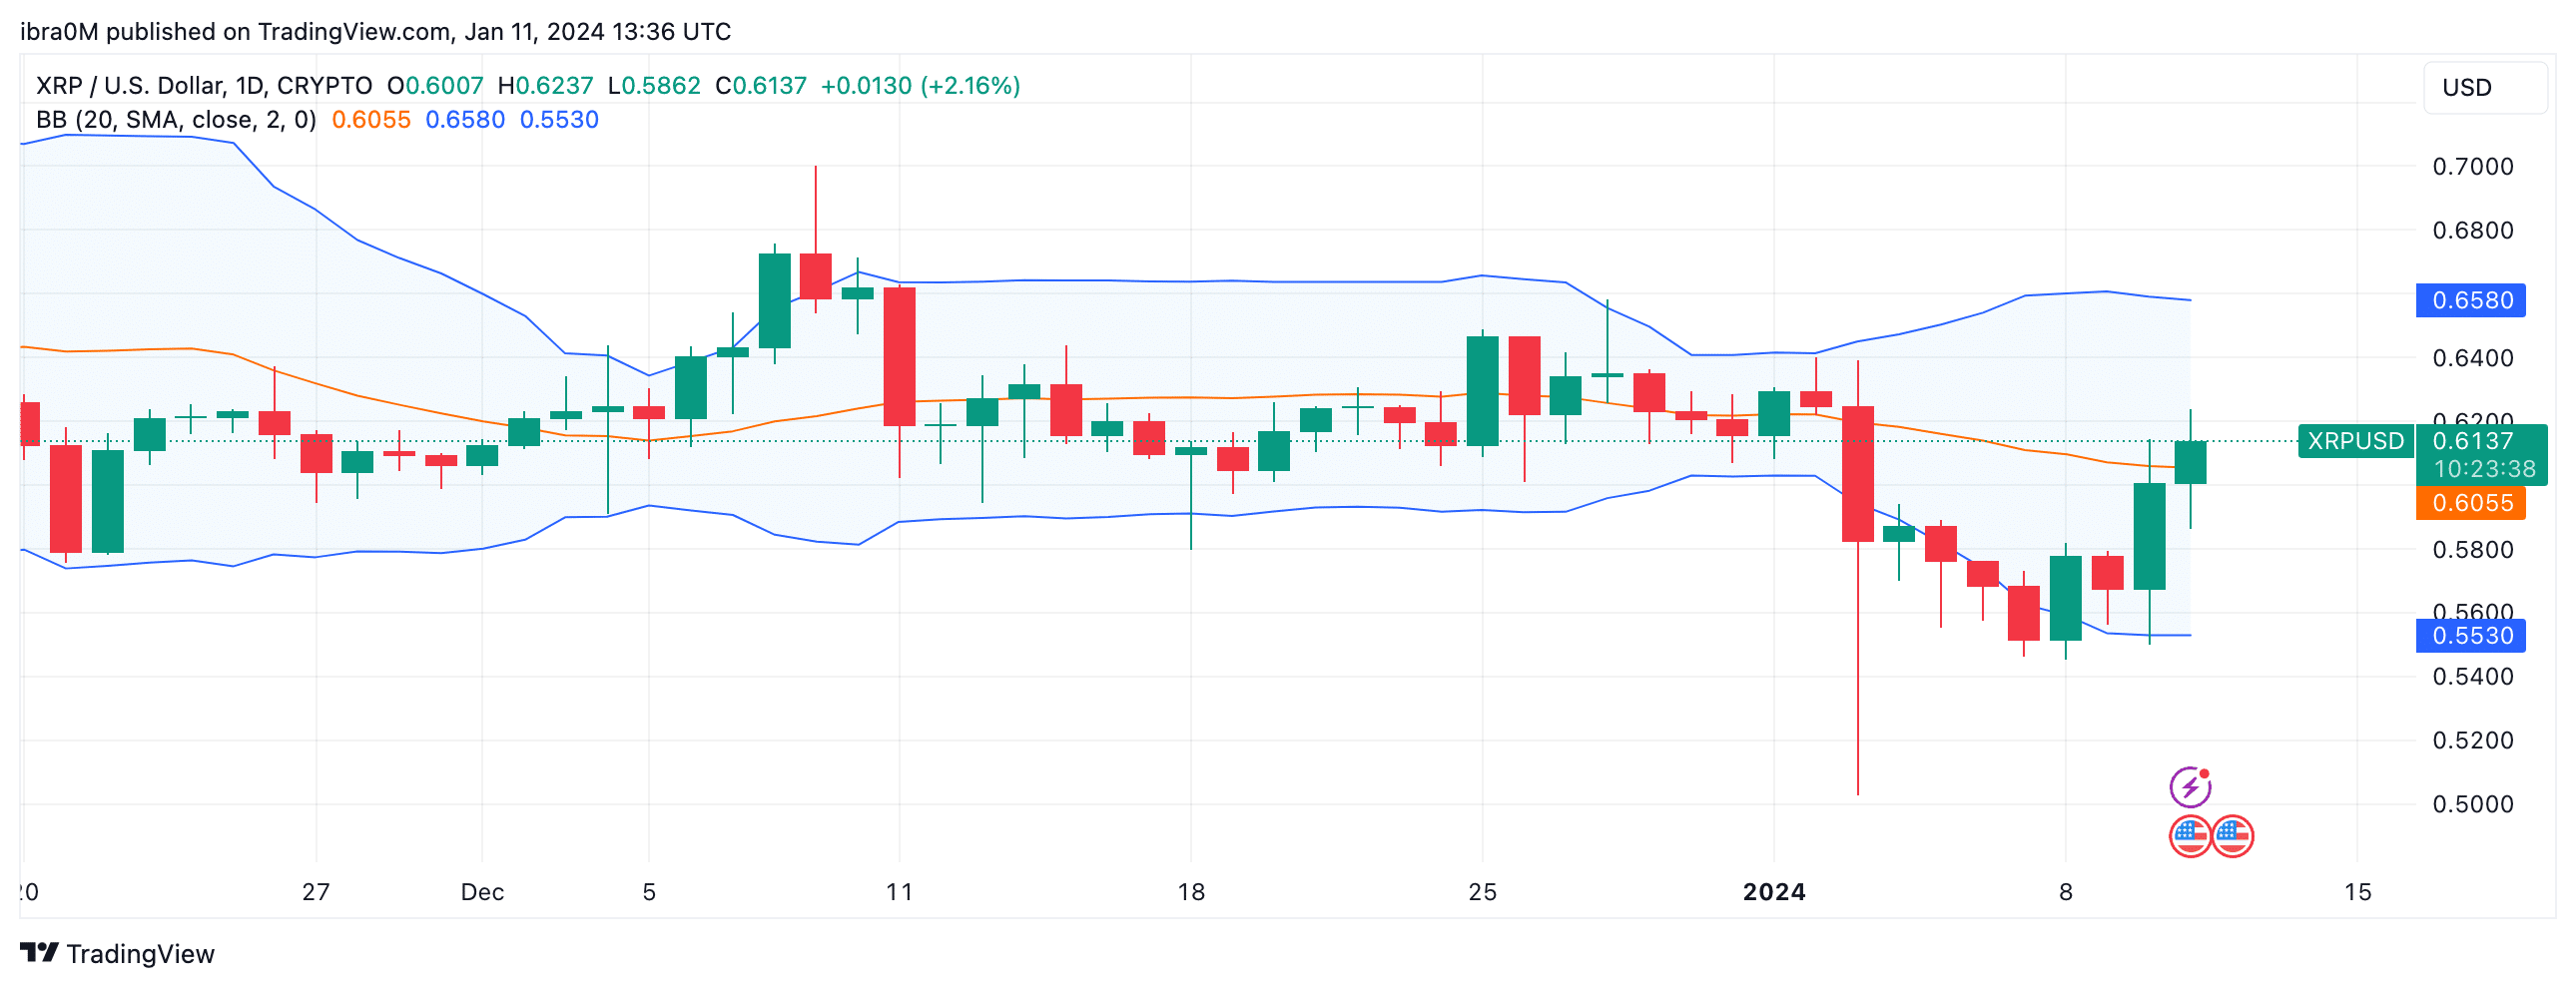Click the high value H0.6237 in legend
The width and height of the screenshot is (2576, 988).
545,86
